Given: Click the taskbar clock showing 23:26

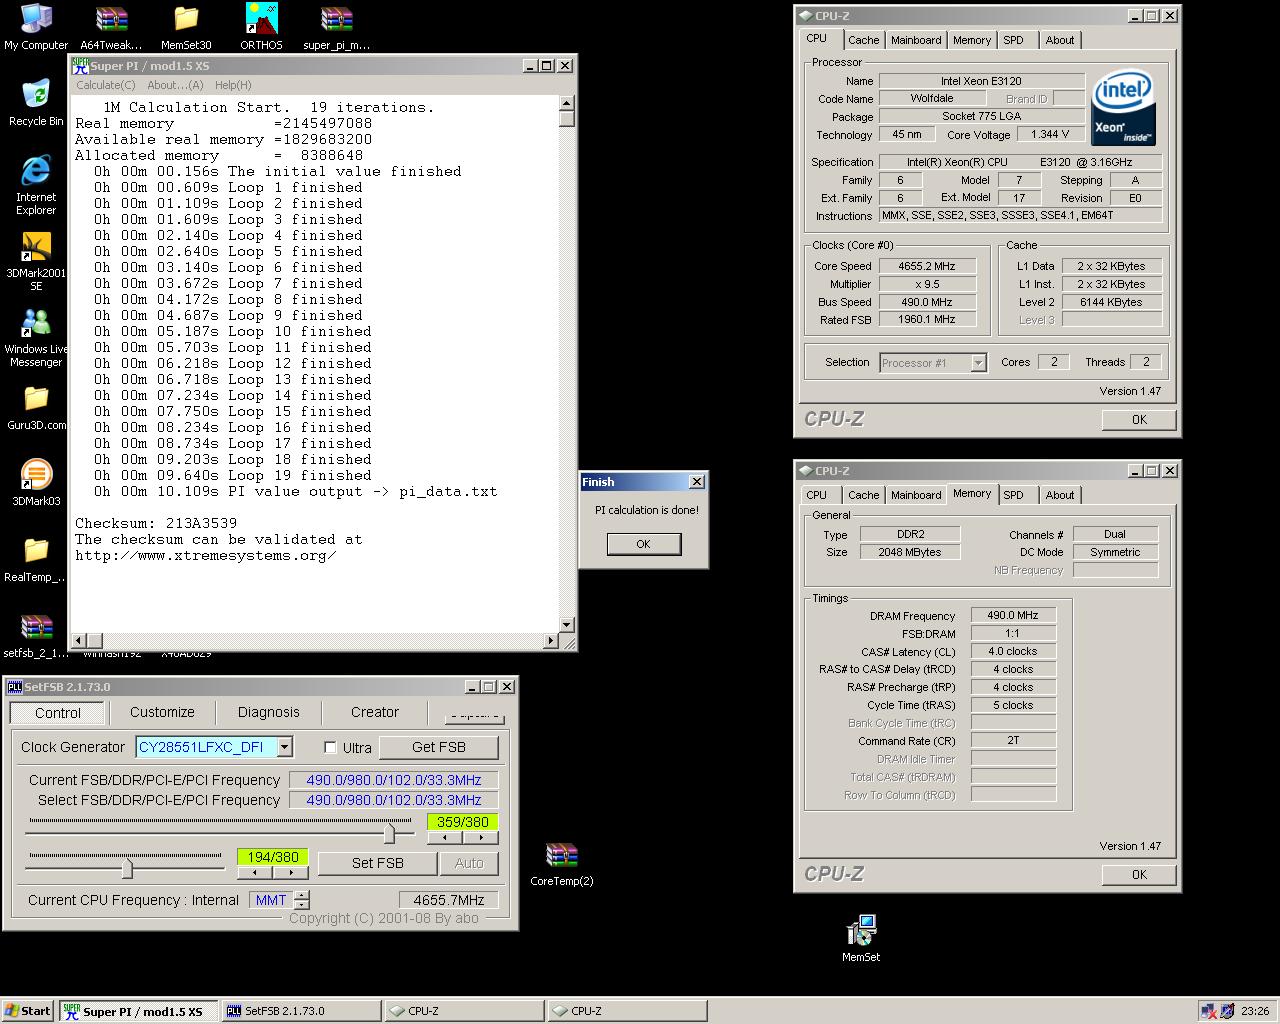Looking at the screenshot, I should [1255, 1011].
